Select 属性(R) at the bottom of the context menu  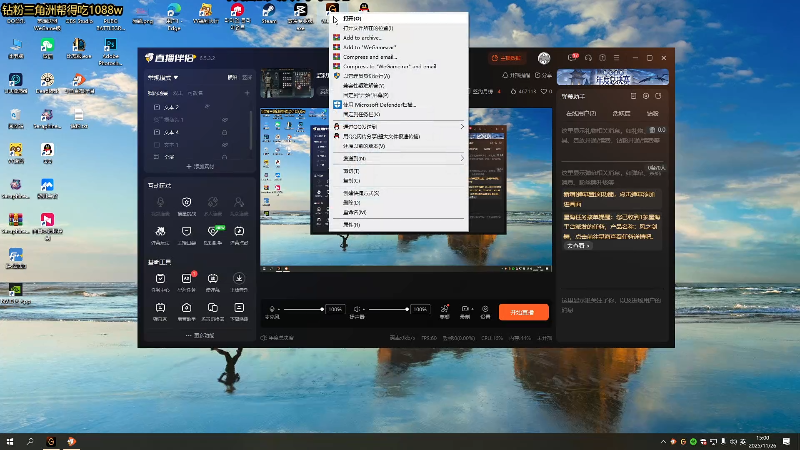pyautogui.click(x=399, y=224)
